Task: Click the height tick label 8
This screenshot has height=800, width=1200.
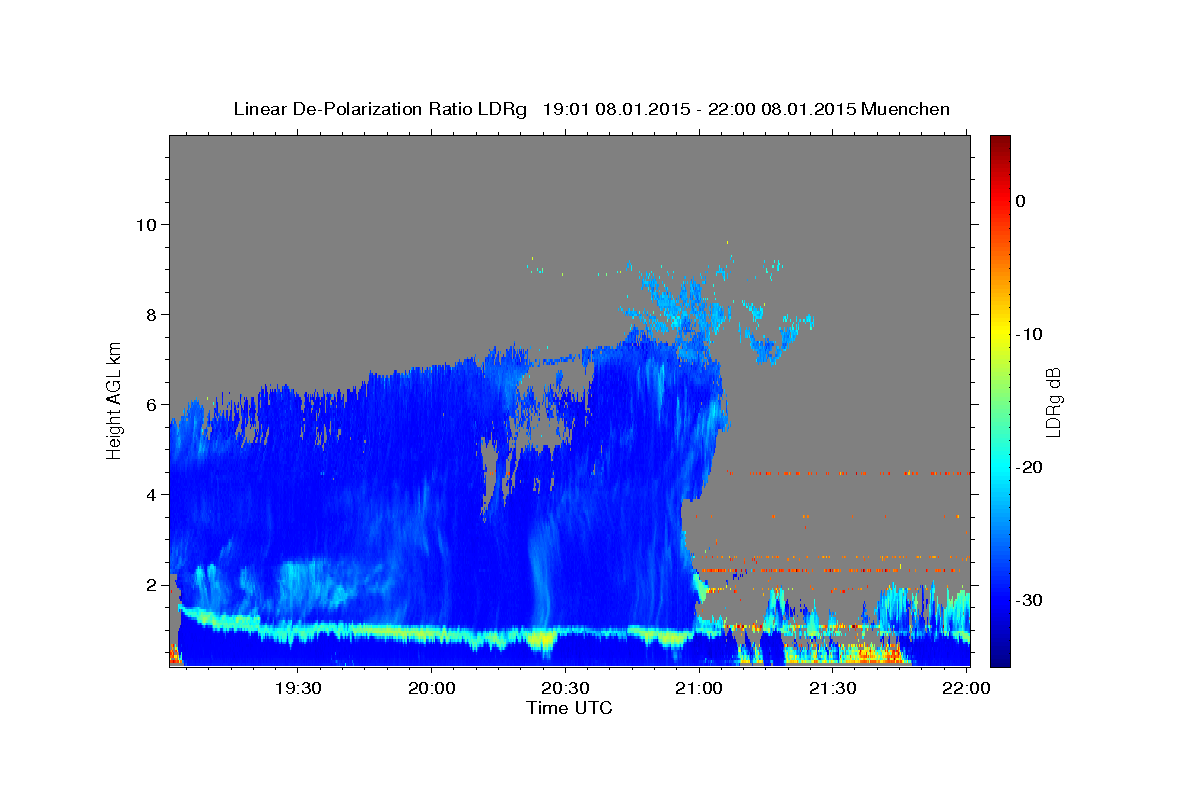Action: click(150, 314)
